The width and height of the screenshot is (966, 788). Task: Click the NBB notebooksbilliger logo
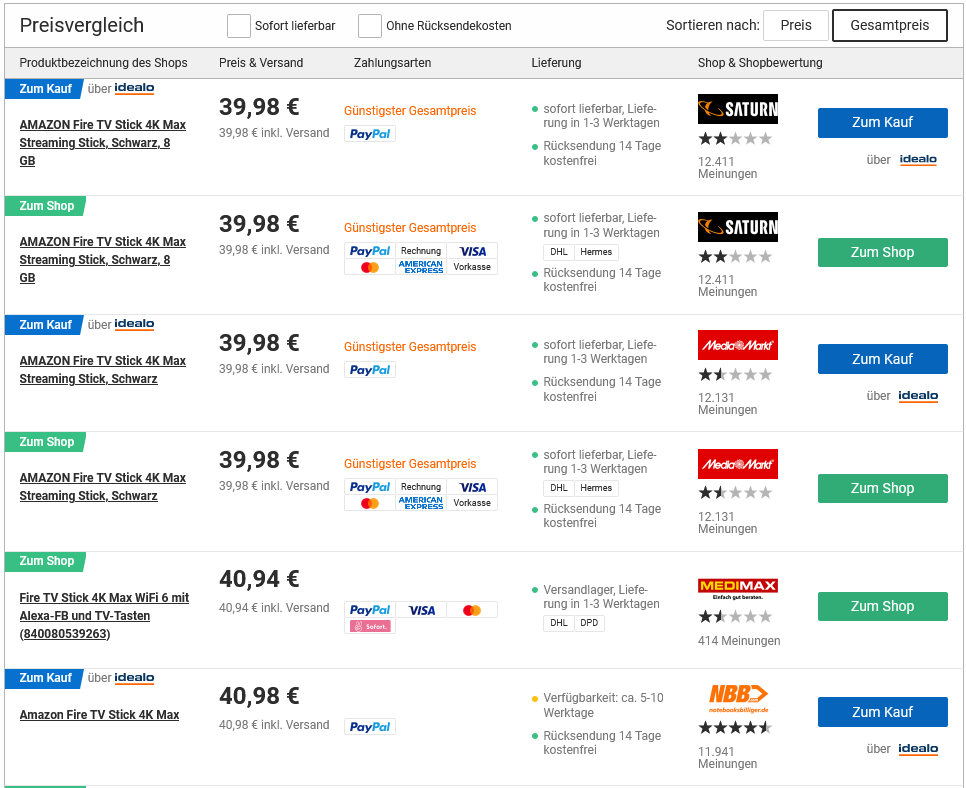point(737,696)
